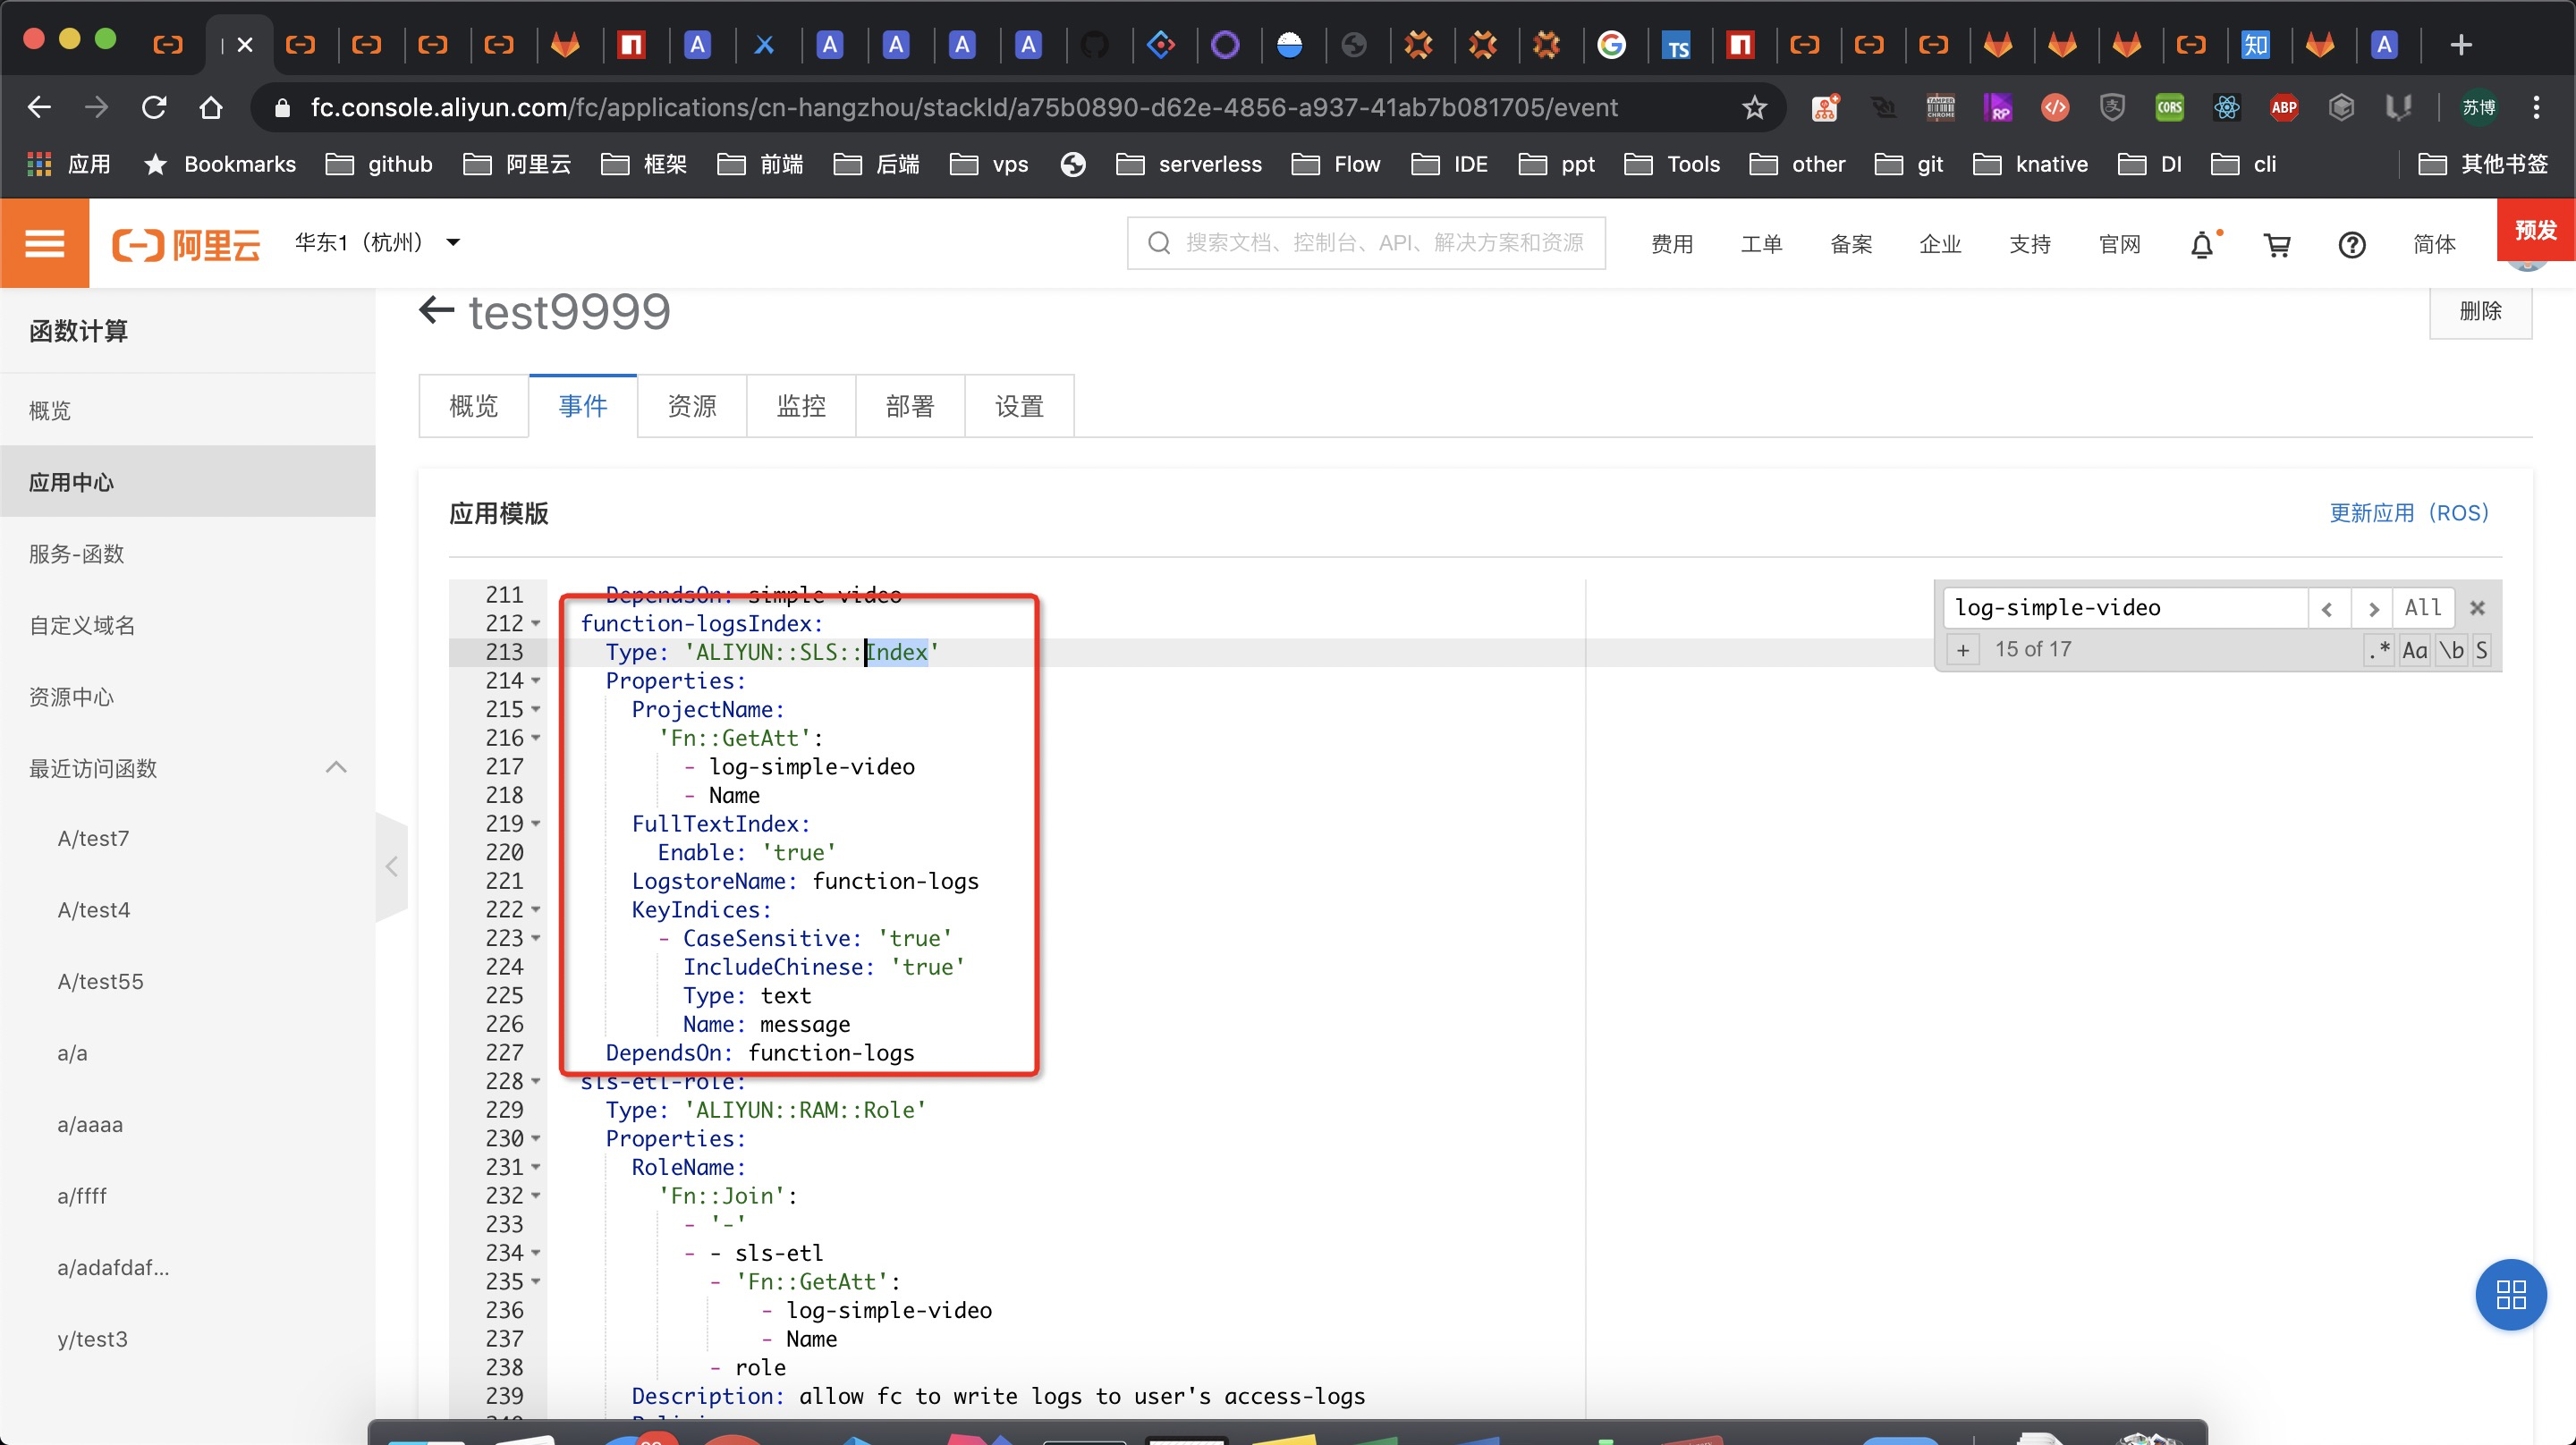Open the hamburger navigation menu
This screenshot has width=2576, height=1445.
coord(45,243)
